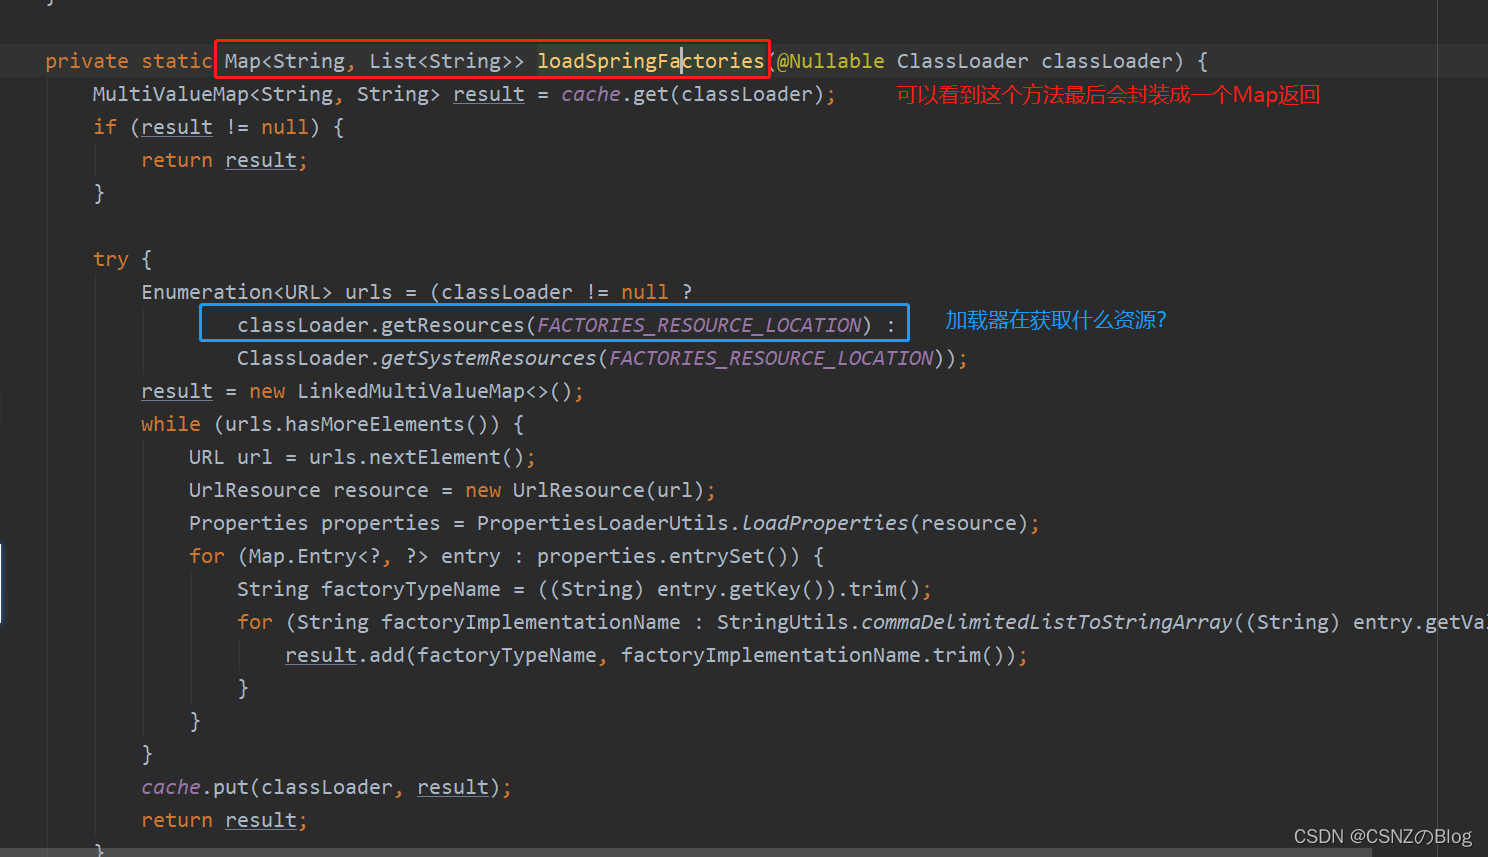Click FACTORIES_RESOURCE_LOCATION inside getSystemResources
This screenshot has width=1488, height=857.
[771, 358]
